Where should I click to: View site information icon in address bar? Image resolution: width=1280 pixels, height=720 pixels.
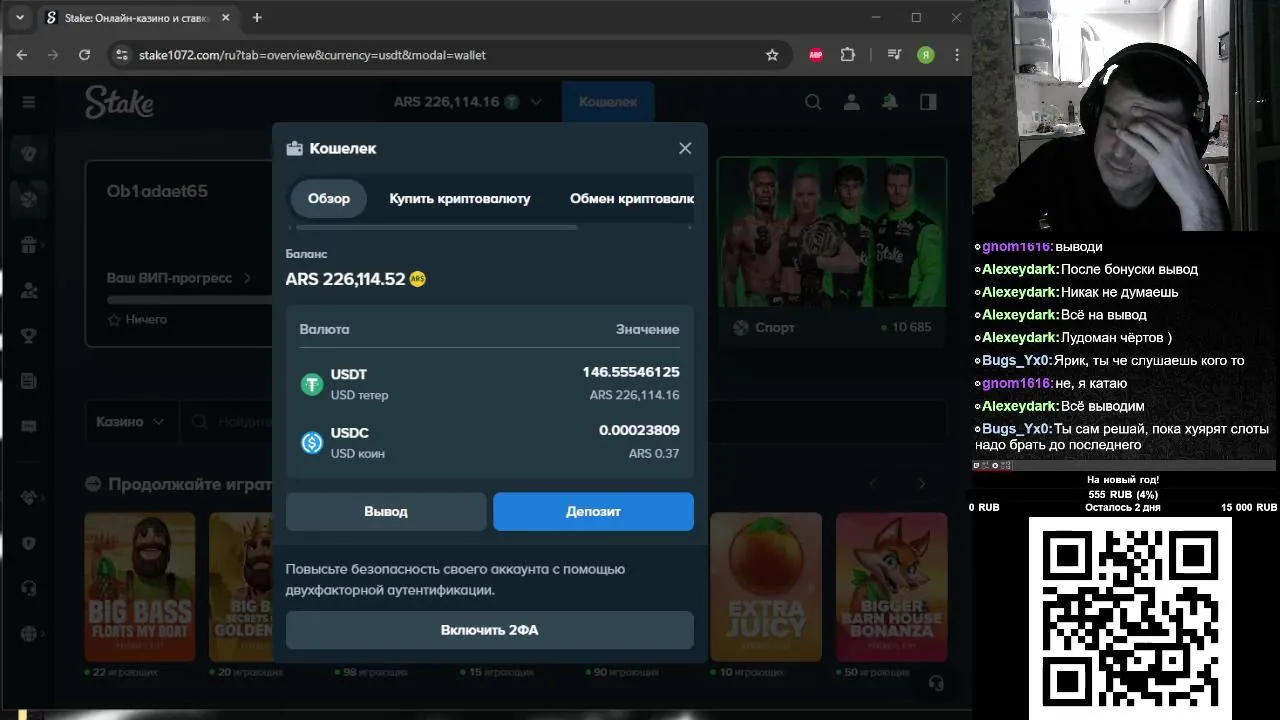pyautogui.click(x=121, y=55)
